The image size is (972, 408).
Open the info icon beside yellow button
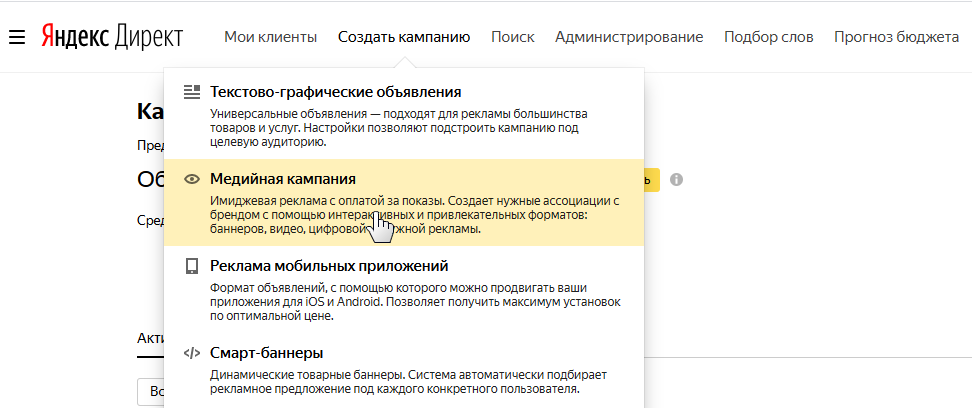tap(676, 180)
